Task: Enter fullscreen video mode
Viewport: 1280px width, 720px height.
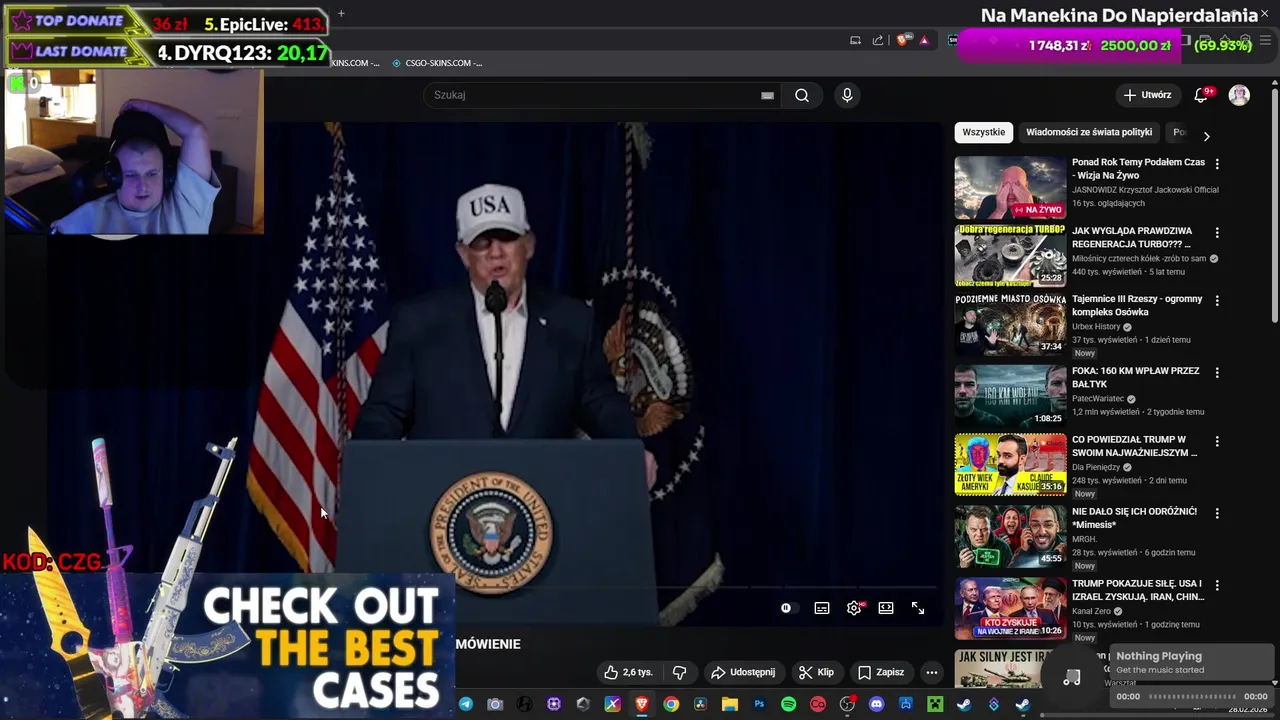Action: tap(918, 608)
